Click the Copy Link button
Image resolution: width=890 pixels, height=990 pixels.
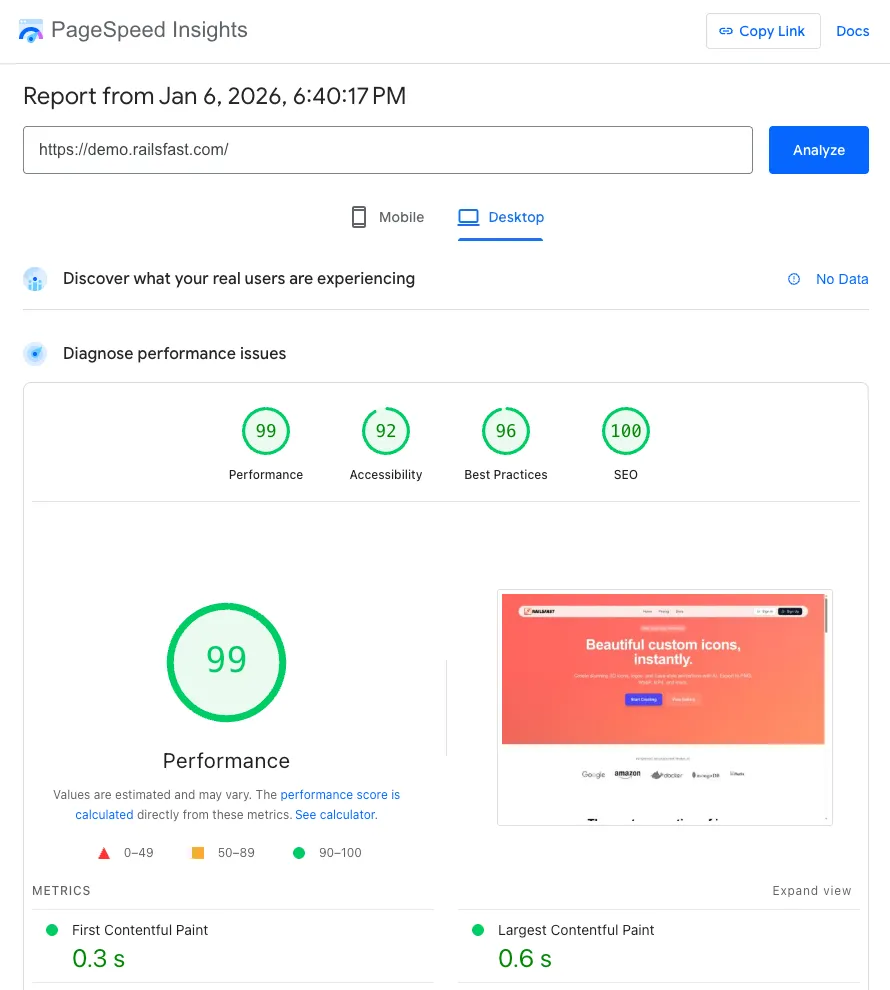(x=763, y=31)
